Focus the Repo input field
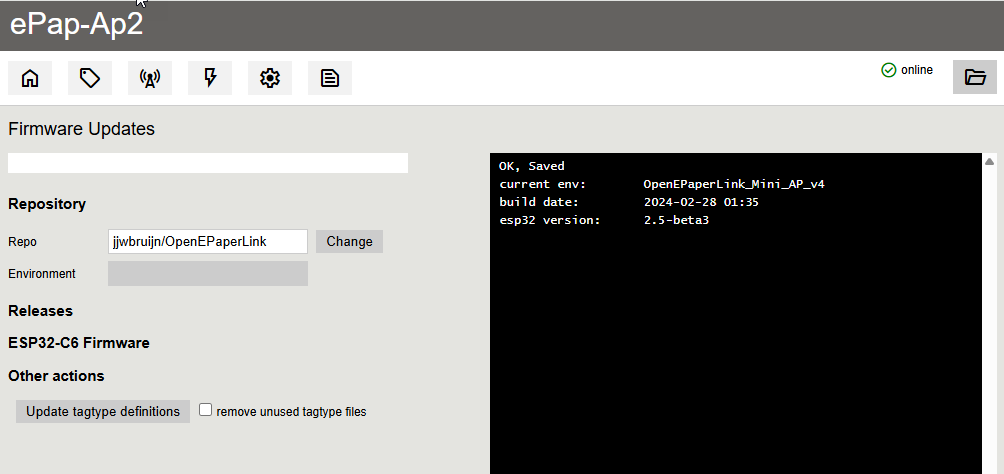1004x474 pixels. click(x=208, y=241)
